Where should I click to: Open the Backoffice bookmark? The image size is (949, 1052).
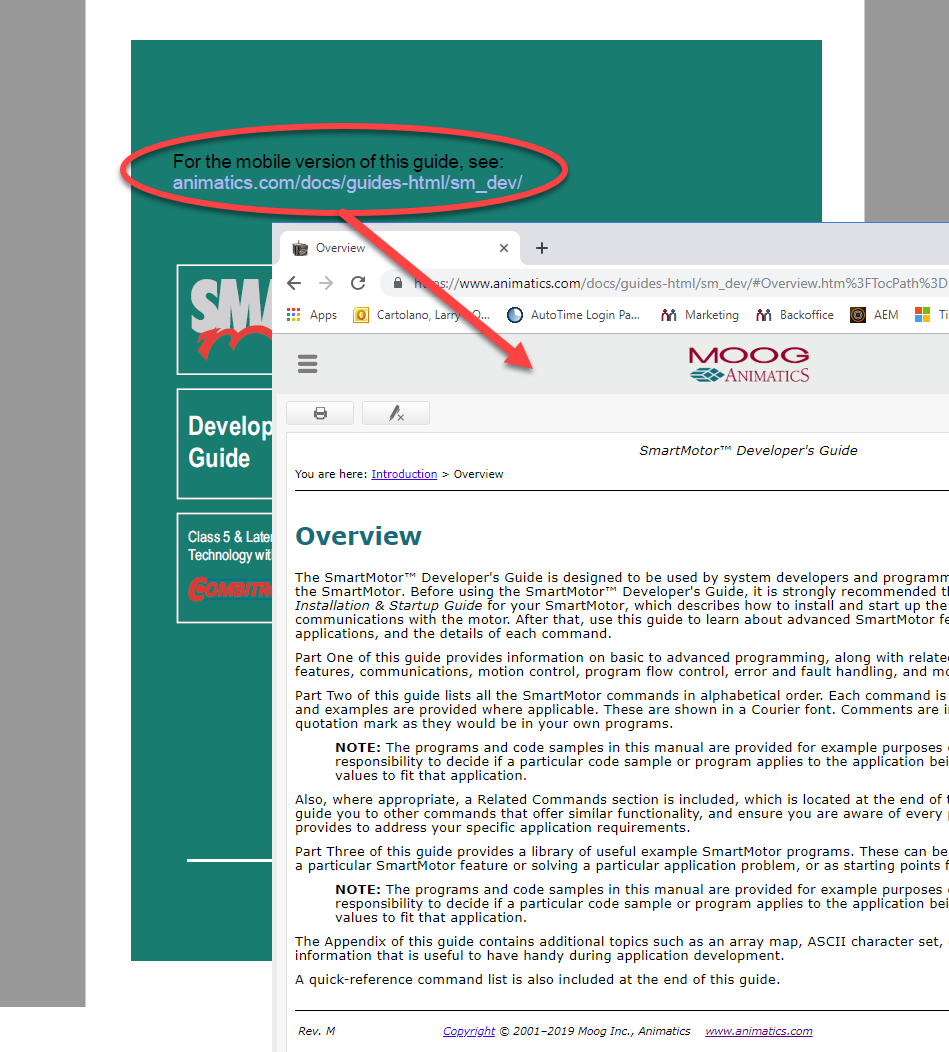pos(795,315)
